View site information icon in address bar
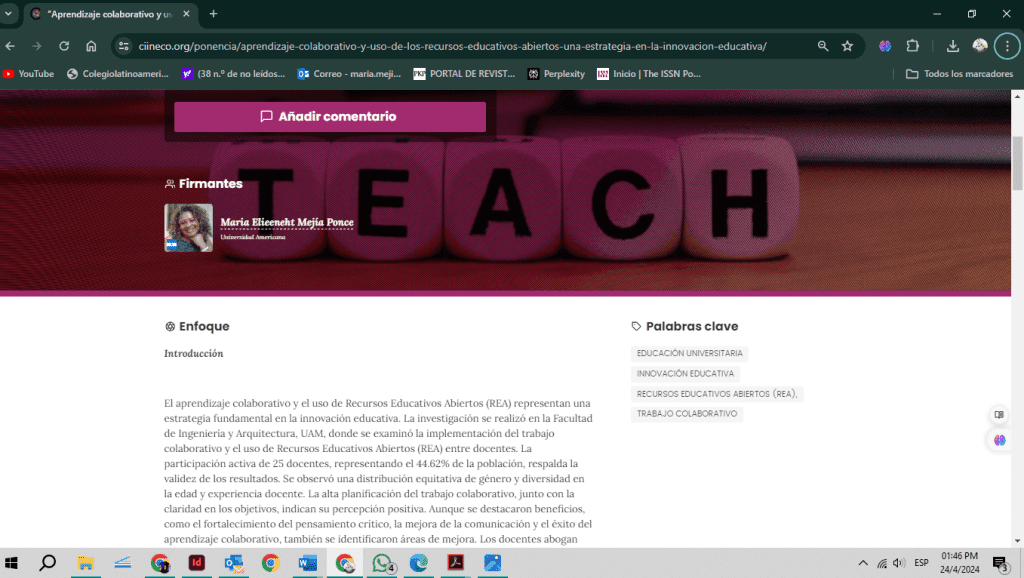 (x=123, y=46)
